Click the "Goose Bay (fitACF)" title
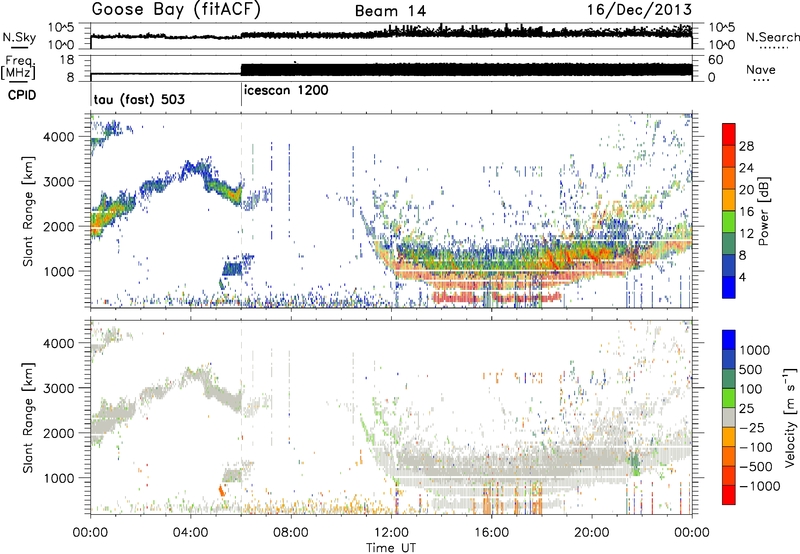 tap(176, 10)
